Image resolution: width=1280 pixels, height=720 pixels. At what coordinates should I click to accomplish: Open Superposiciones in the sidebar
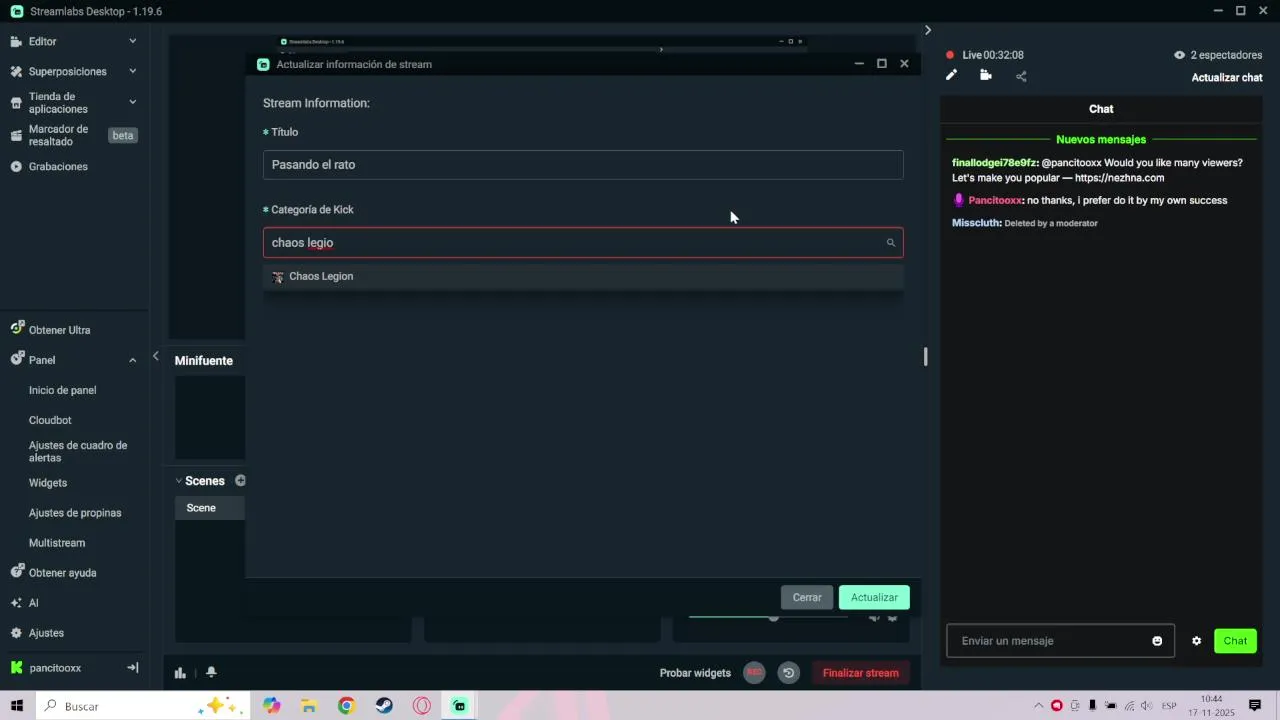67,72
